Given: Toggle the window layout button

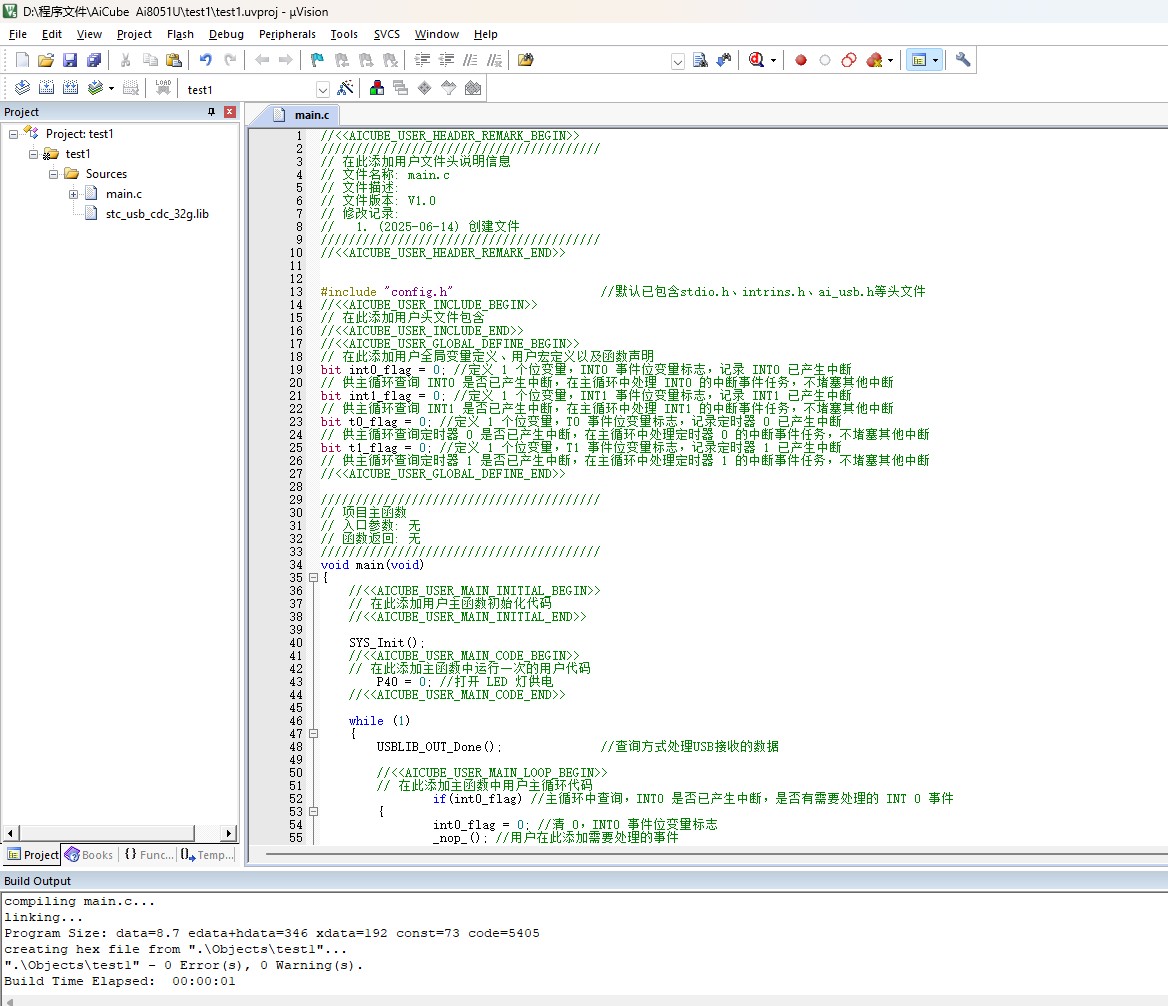Looking at the screenshot, I should 919,60.
